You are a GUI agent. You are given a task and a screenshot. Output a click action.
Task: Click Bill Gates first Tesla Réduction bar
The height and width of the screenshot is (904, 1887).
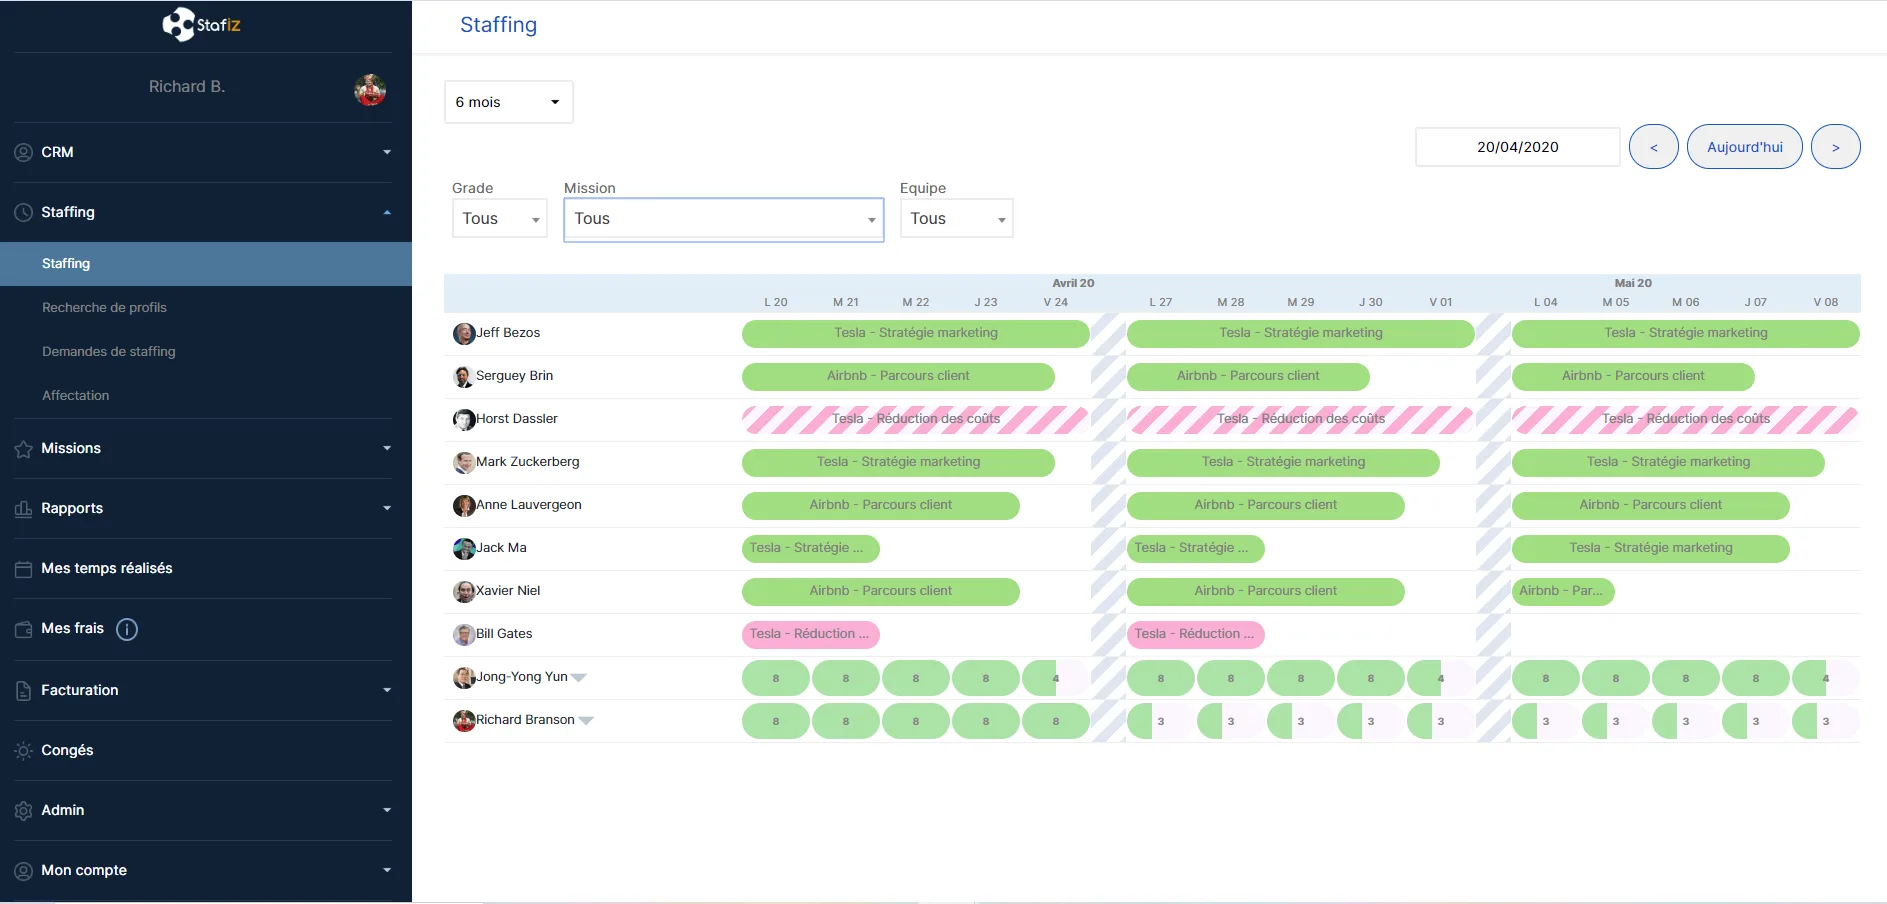811,635
